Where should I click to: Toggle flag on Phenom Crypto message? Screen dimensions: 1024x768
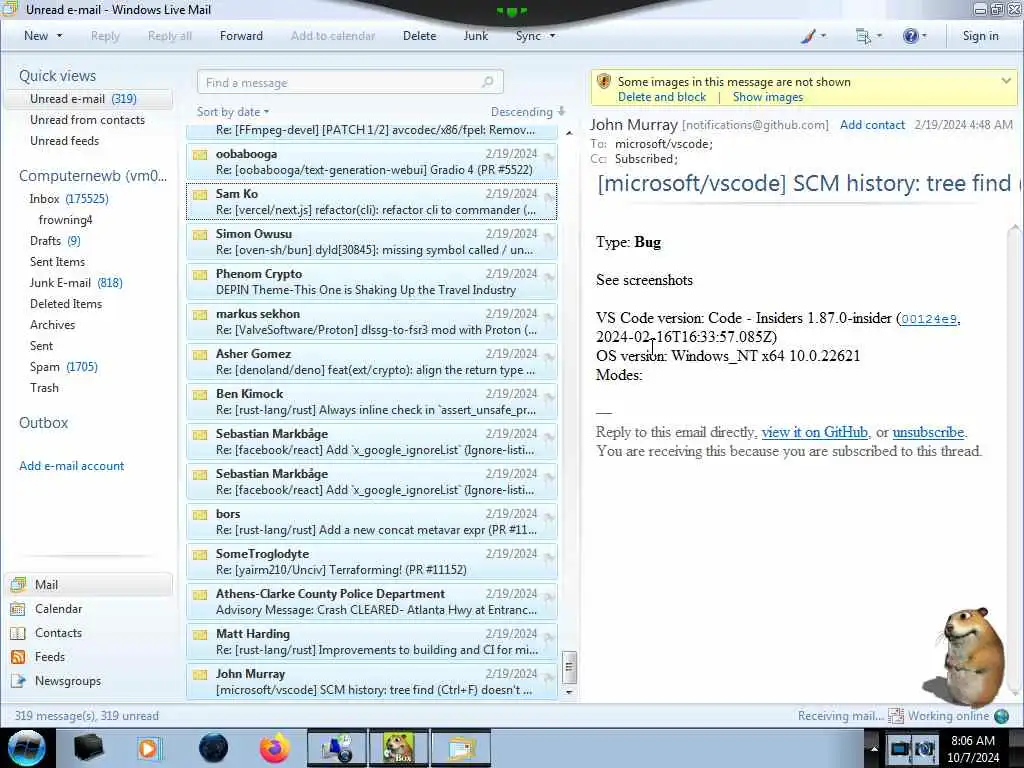click(x=549, y=276)
